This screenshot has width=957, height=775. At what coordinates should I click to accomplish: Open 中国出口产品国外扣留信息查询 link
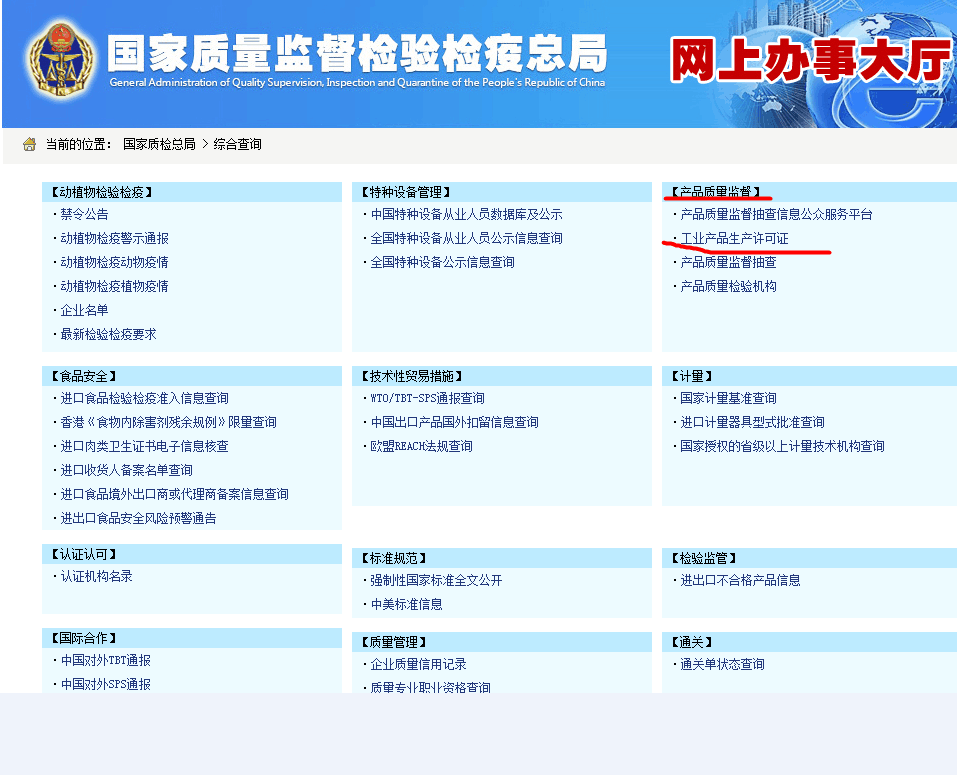coord(454,422)
